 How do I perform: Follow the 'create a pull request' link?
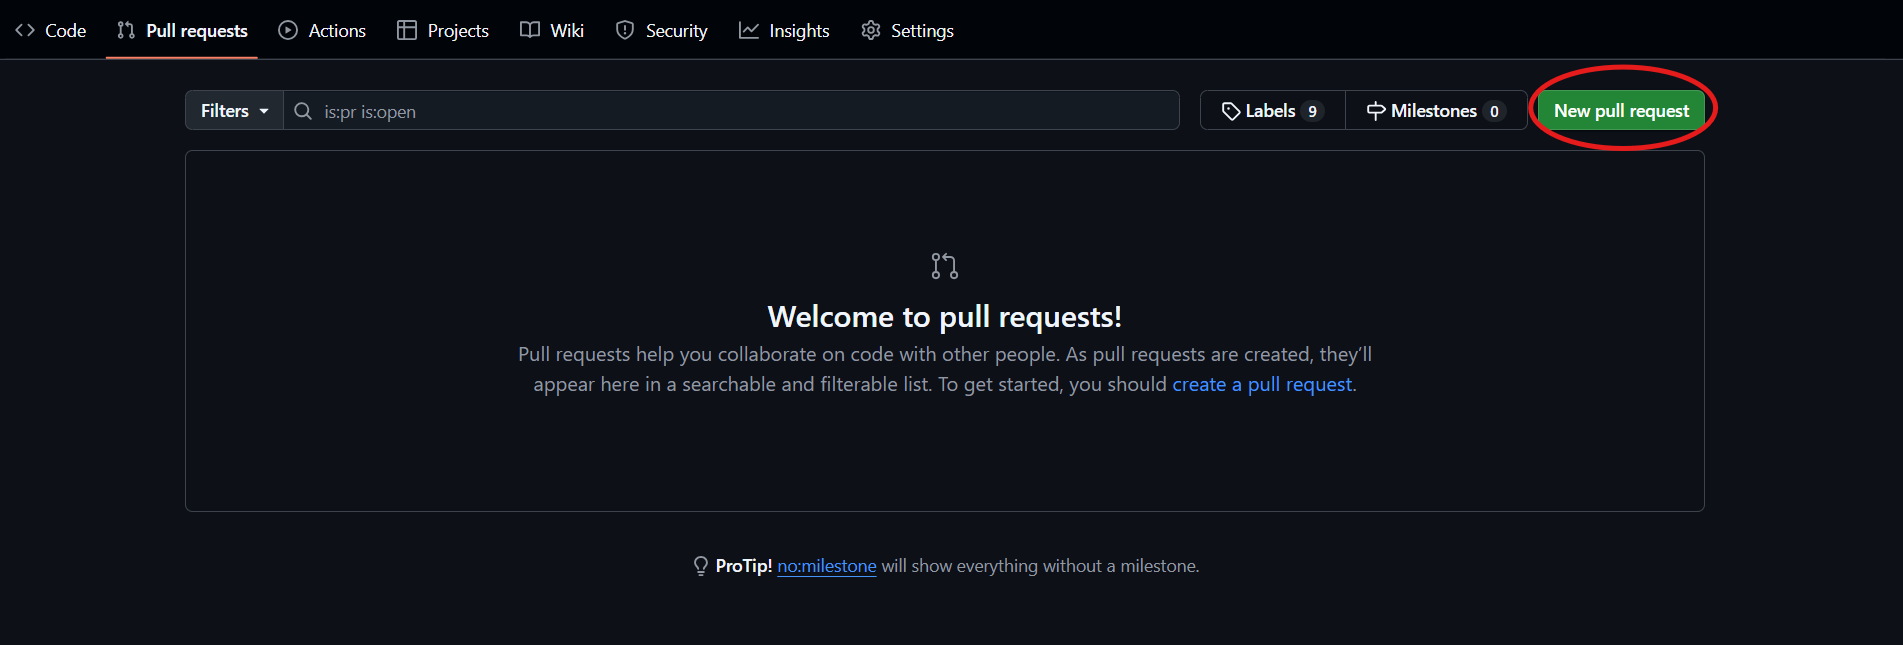(1262, 385)
